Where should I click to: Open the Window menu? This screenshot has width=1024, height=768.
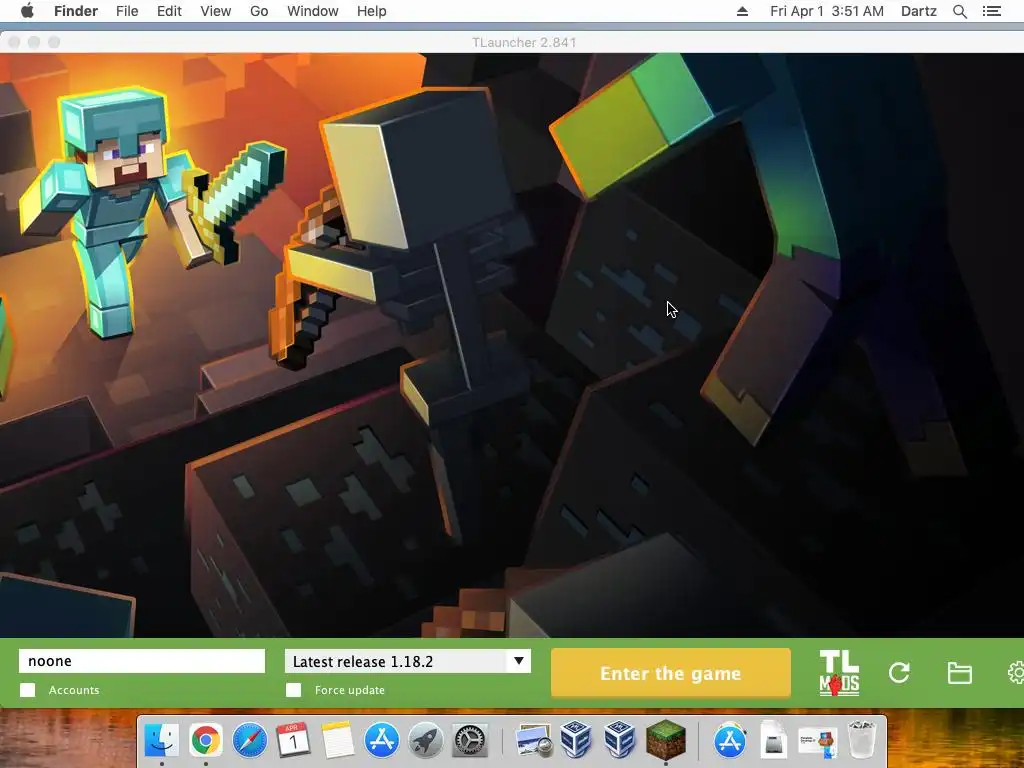coord(313,11)
